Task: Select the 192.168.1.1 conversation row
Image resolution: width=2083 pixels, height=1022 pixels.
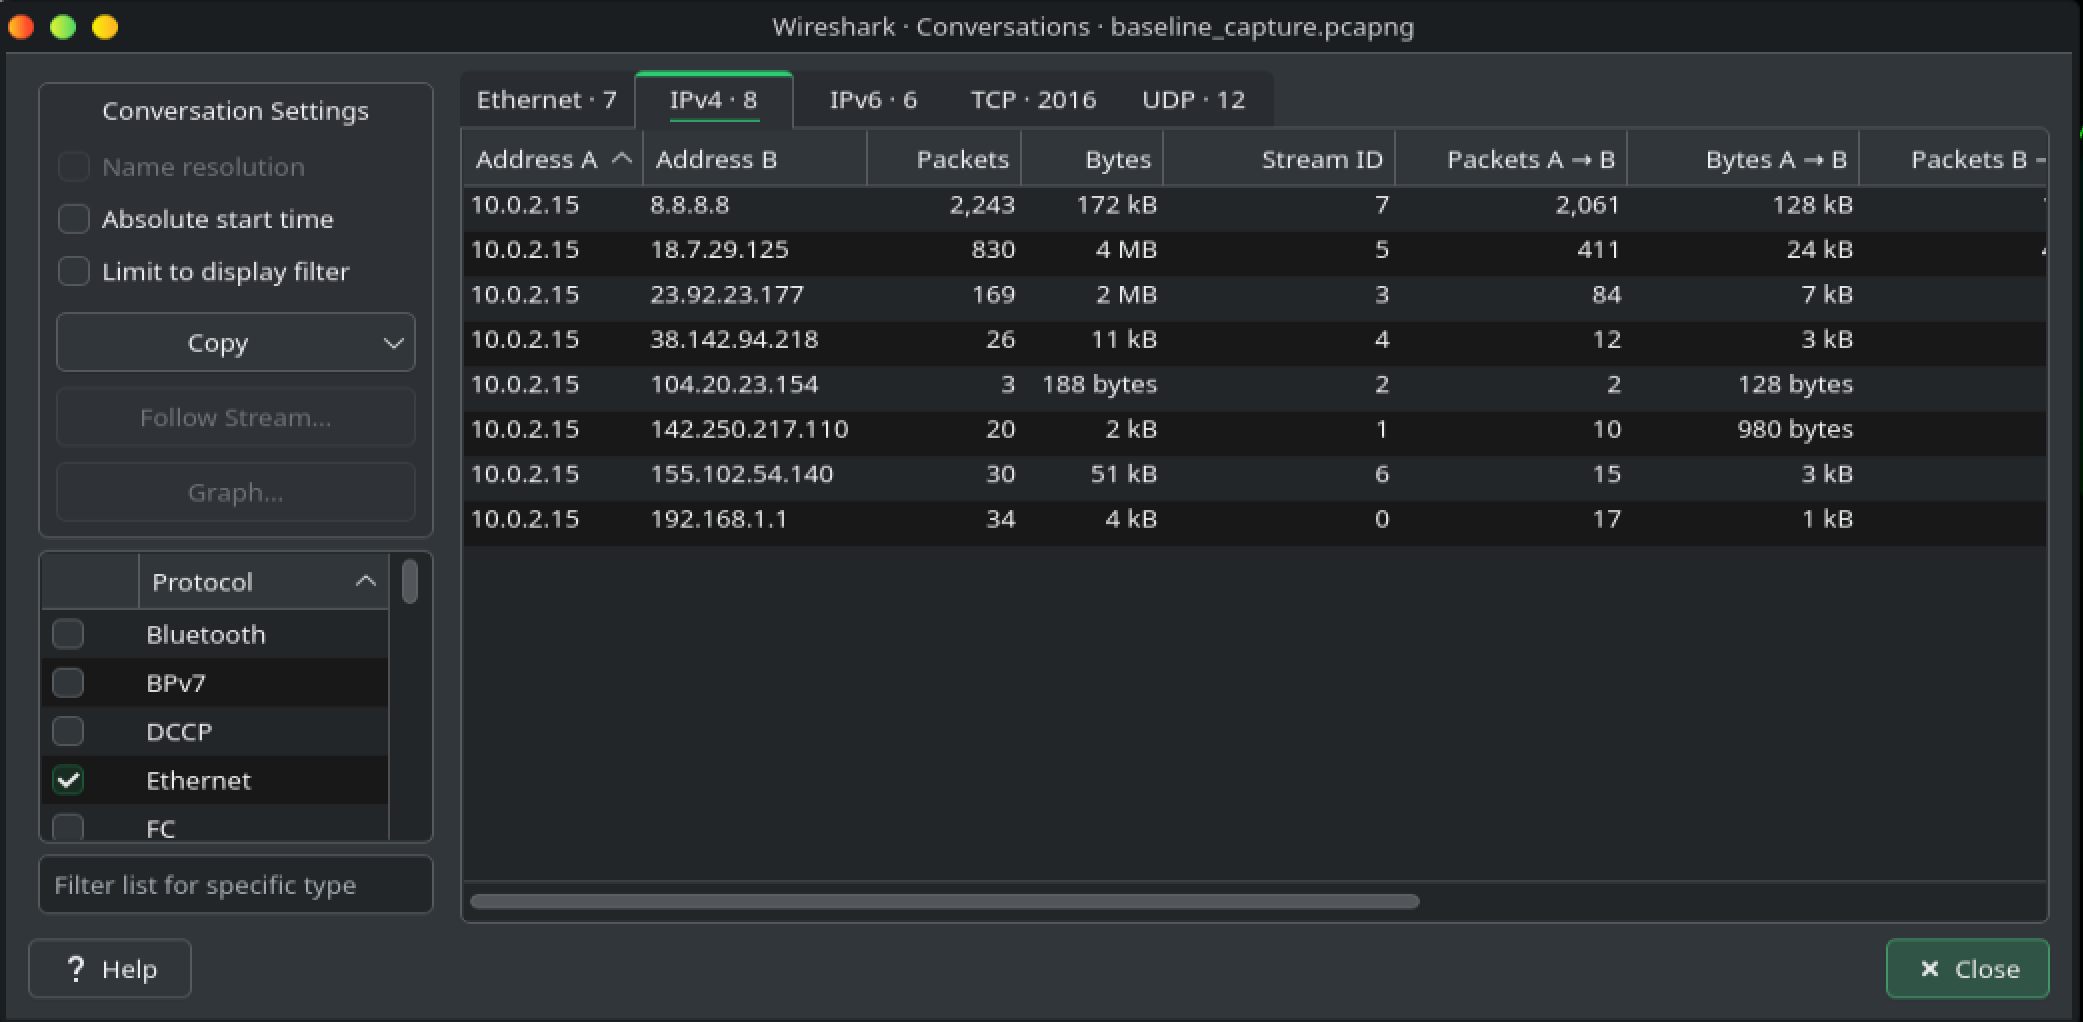Action: click(1254, 519)
